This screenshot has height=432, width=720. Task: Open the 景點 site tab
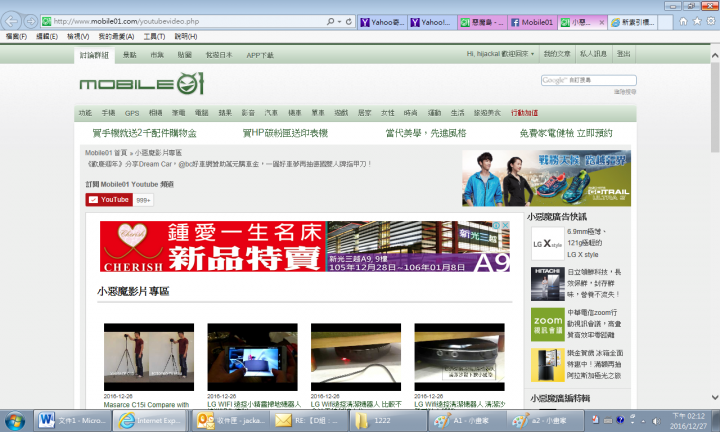129,55
